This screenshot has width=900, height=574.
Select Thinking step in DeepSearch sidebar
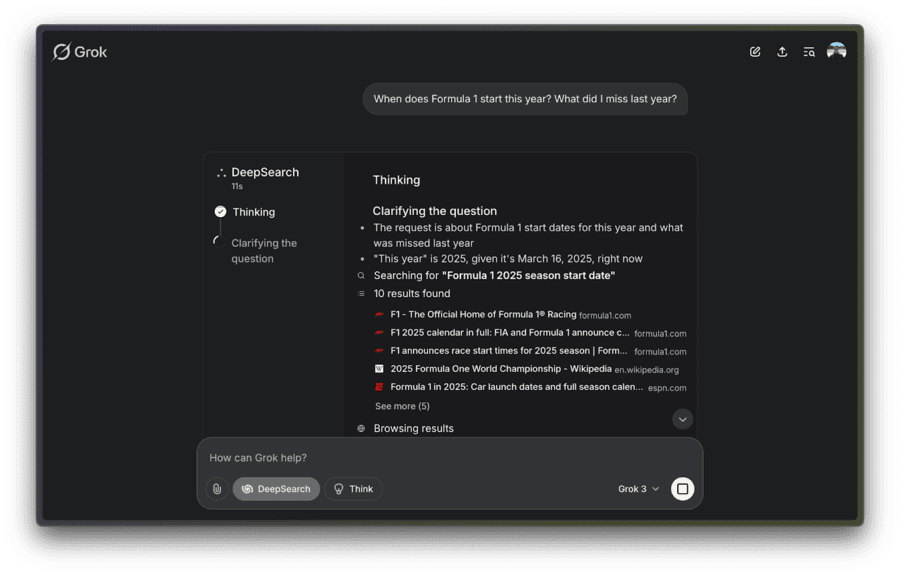click(x=254, y=212)
